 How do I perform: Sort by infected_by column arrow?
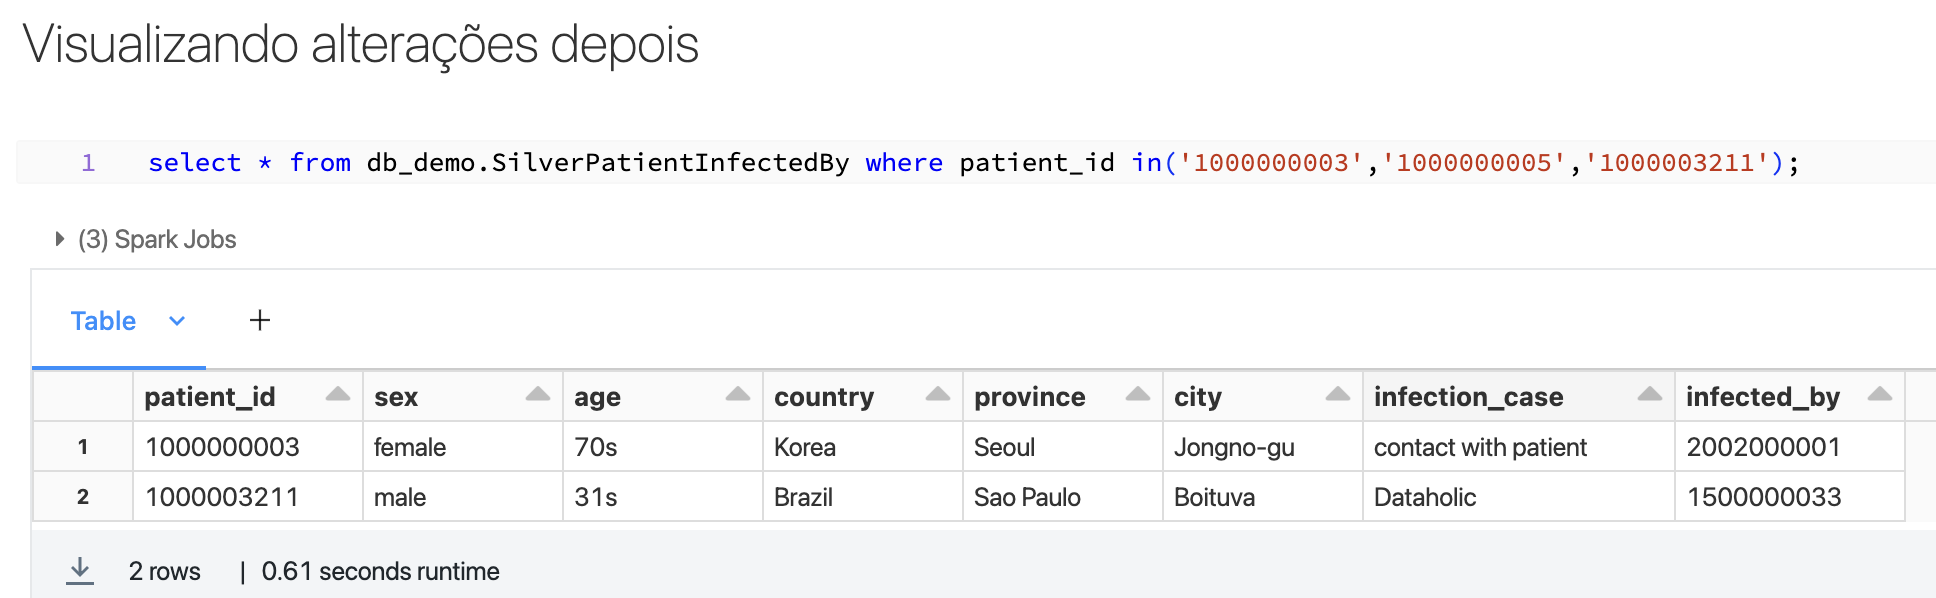click(x=1880, y=394)
